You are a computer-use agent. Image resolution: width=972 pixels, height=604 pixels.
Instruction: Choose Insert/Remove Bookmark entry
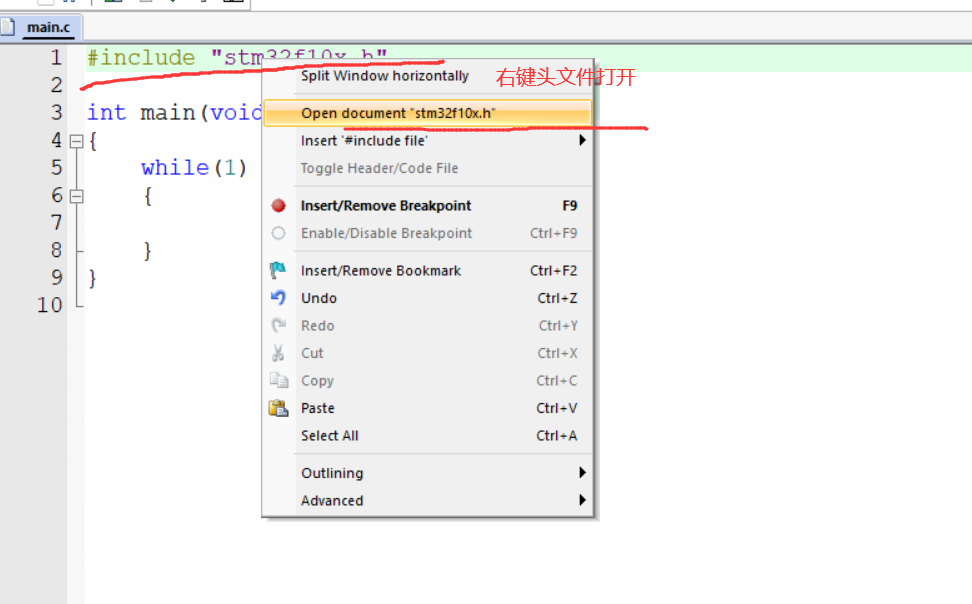[x=428, y=270]
